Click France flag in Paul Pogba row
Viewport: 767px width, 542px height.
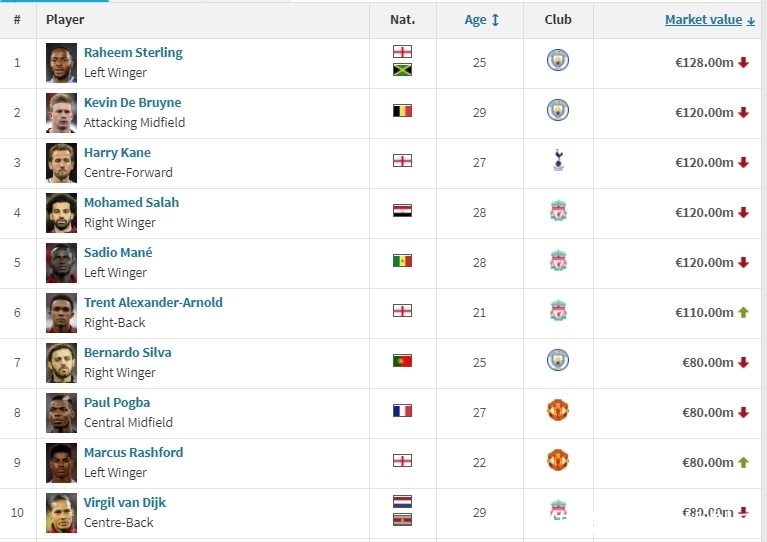point(402,411)
